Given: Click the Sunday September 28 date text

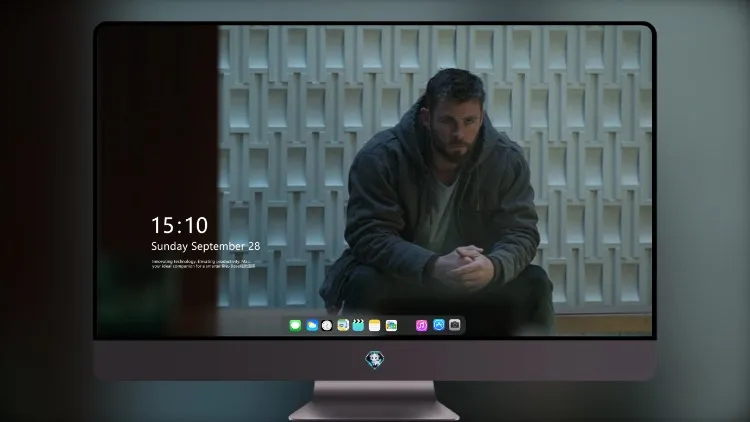Looking at the screenshot, I should click(206, 246).
